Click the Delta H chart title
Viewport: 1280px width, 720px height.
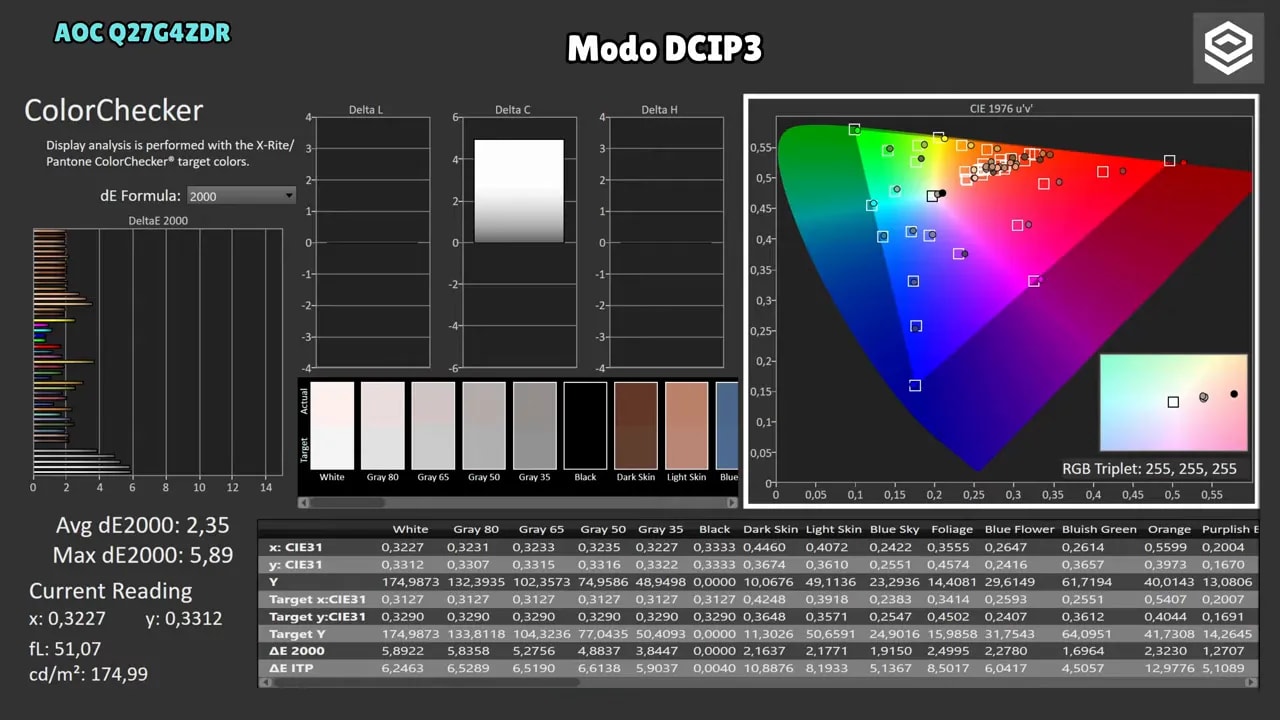tap(659, 110)
